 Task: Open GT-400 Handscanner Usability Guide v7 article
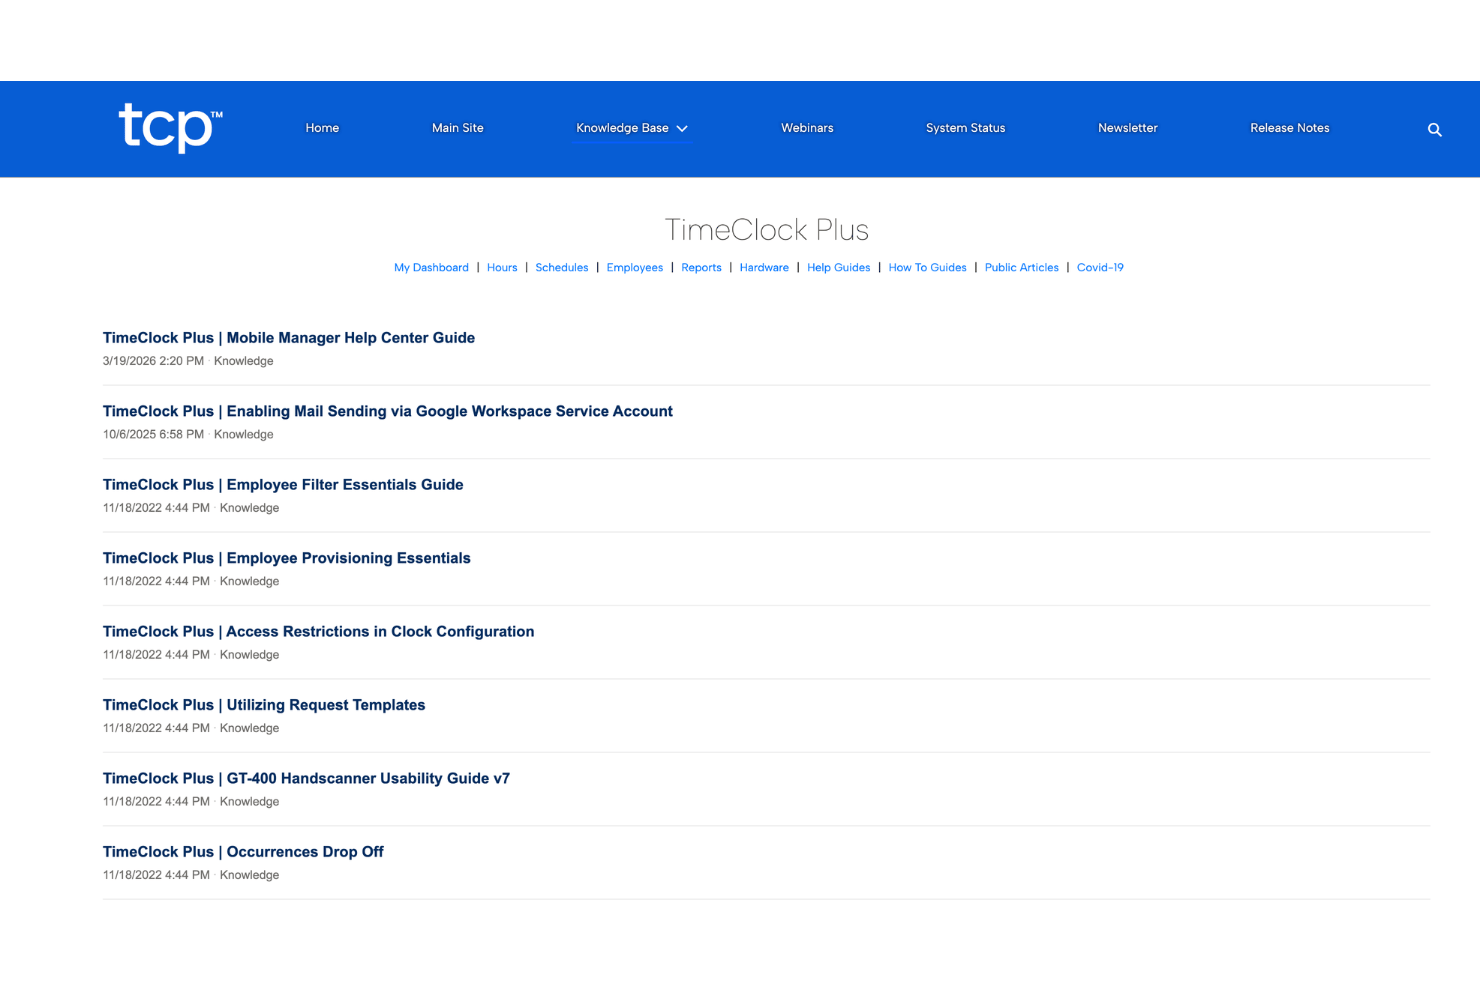pos(306,778)
